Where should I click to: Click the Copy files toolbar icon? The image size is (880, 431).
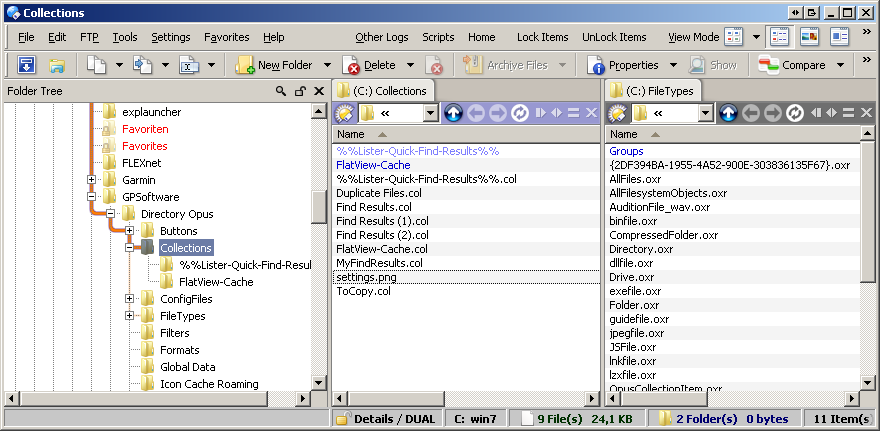(x=96, y=65)
